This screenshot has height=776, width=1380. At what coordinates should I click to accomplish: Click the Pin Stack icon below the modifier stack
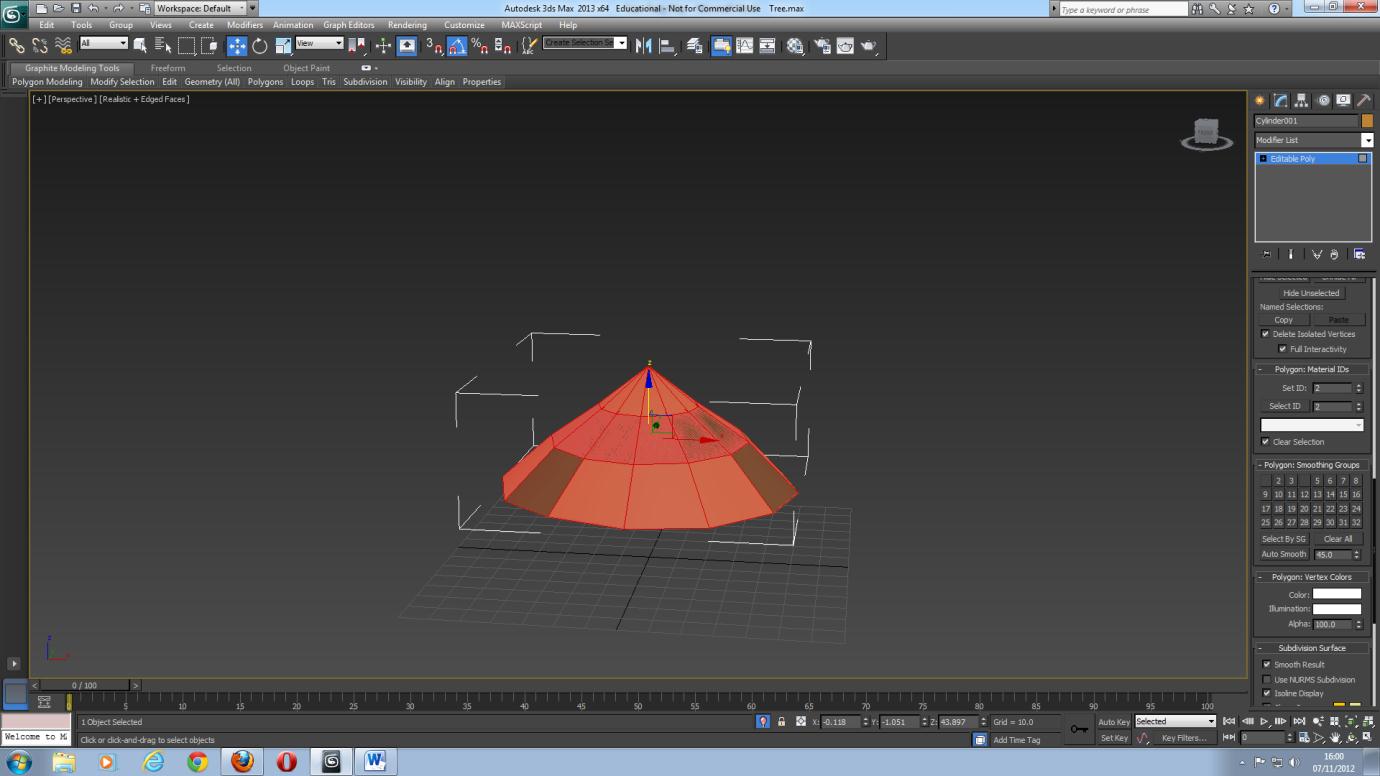click(1266, 253)
